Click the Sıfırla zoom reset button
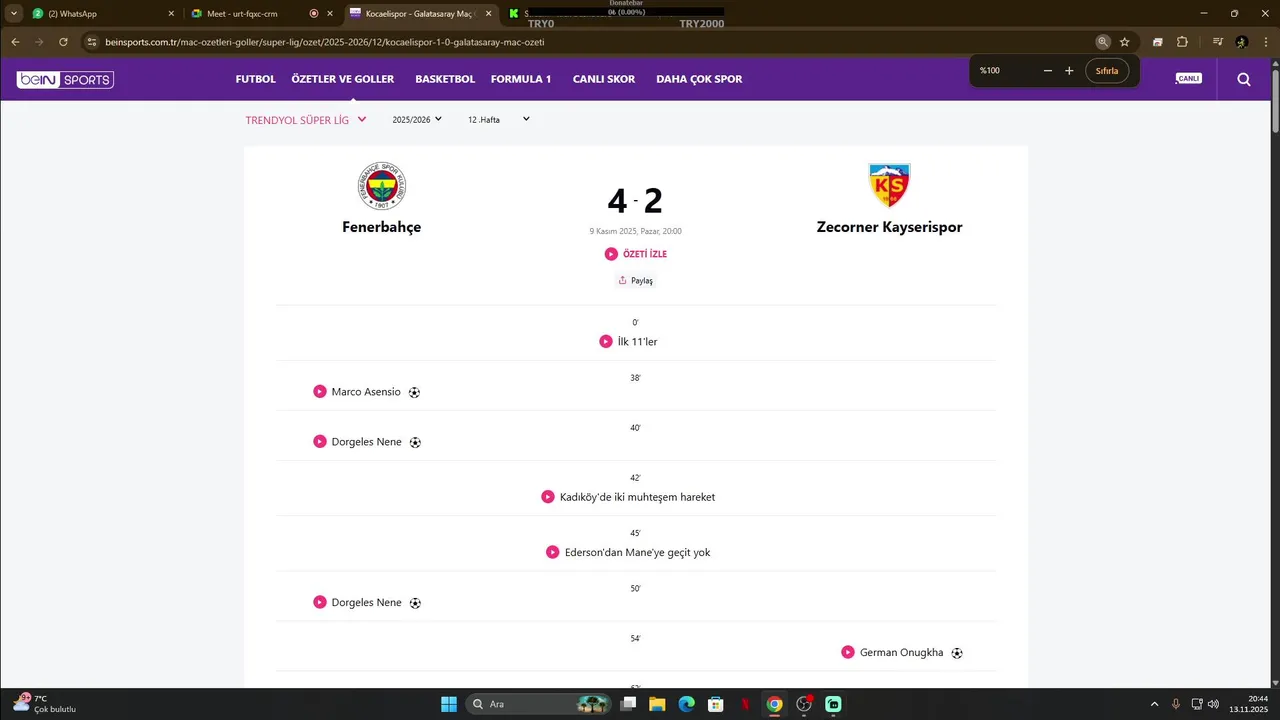 point(1107,71)
